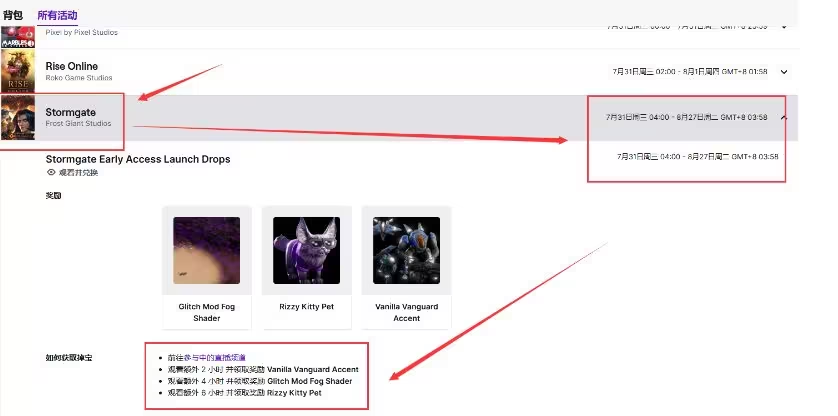This screenshot has width=838, height=416.
Task: Click the 奖励 section label
Action: 53,196
